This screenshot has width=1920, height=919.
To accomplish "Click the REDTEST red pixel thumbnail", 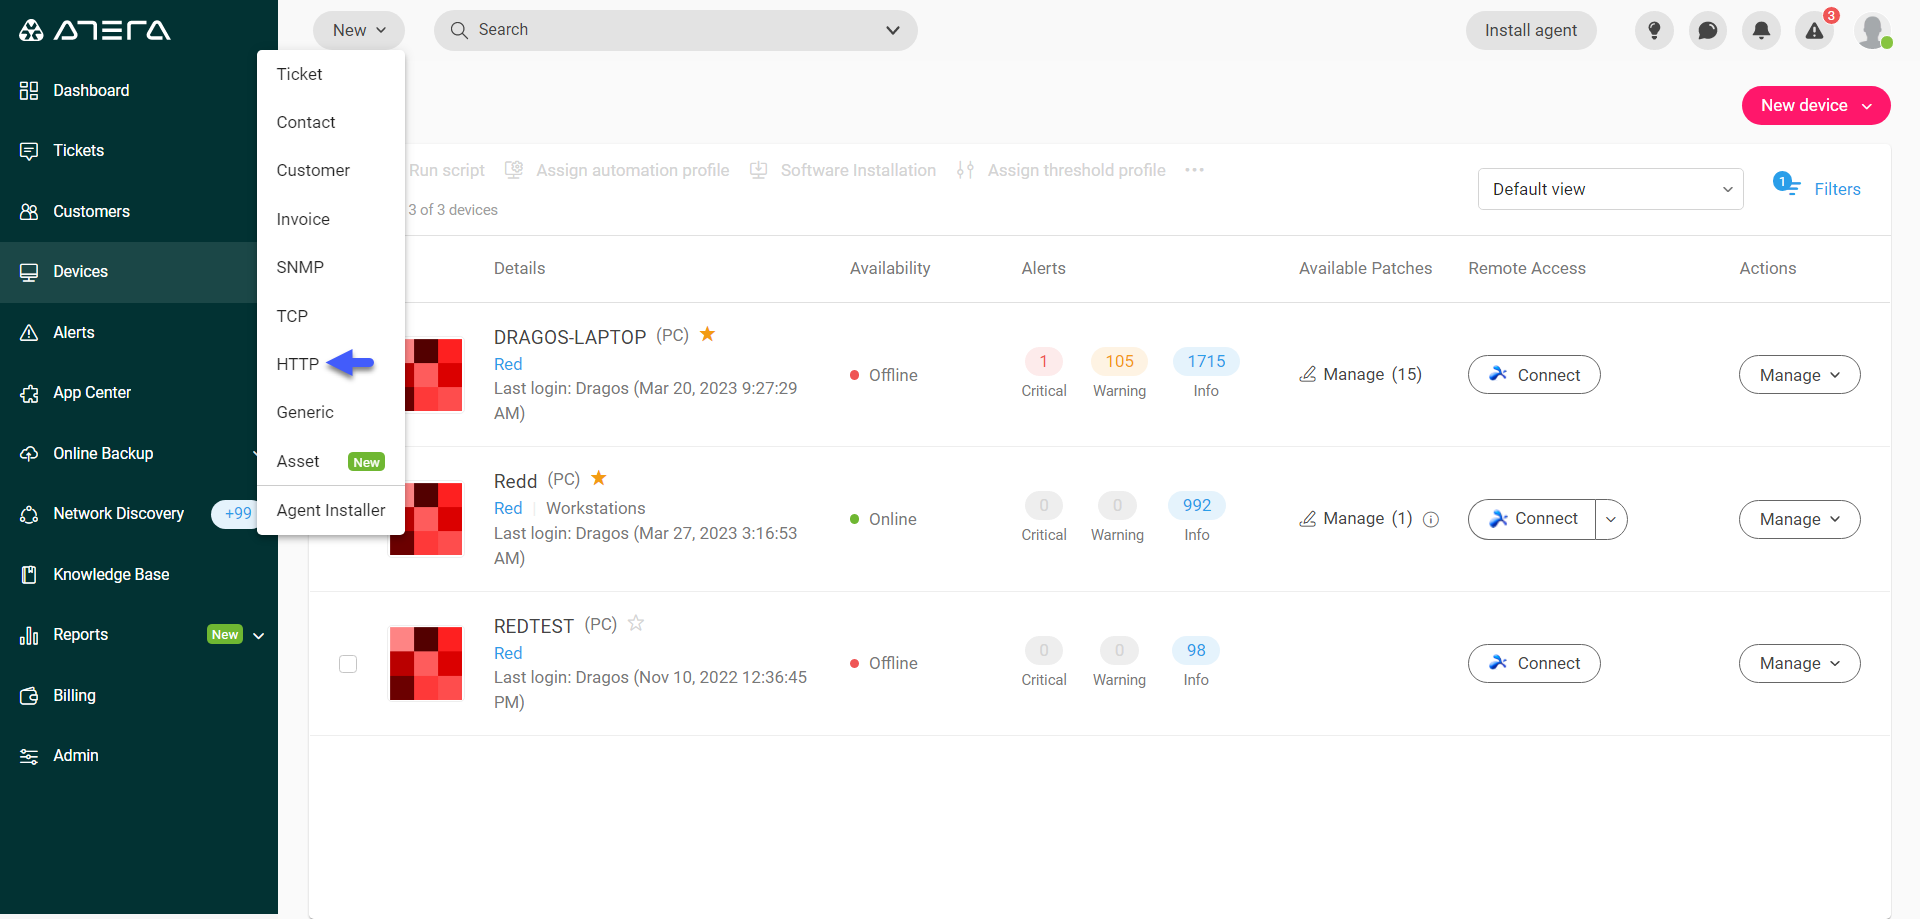I will (426, 663).
